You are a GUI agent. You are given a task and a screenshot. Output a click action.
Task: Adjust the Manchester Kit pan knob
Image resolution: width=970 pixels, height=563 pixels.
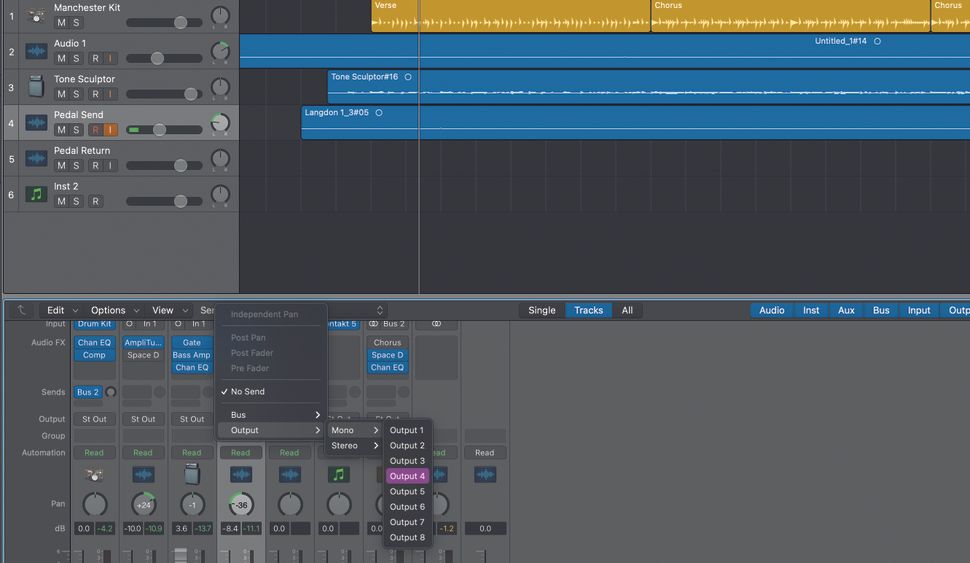(220, 15)
